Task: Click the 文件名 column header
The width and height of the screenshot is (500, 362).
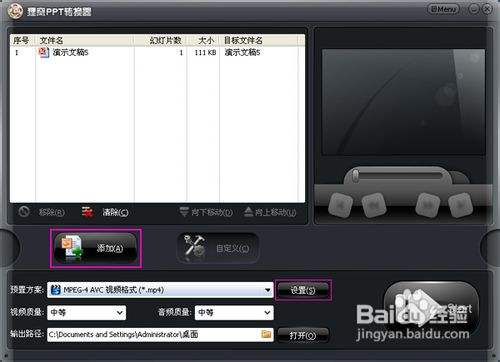Action: point(85,40)
